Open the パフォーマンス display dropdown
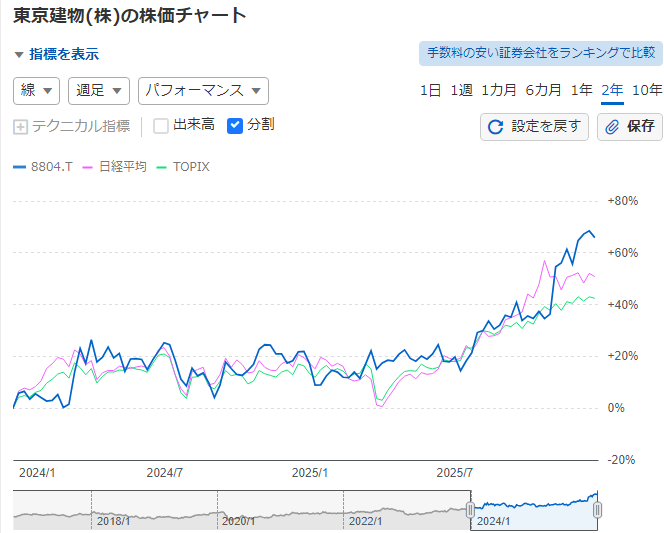 click(203, 91)
